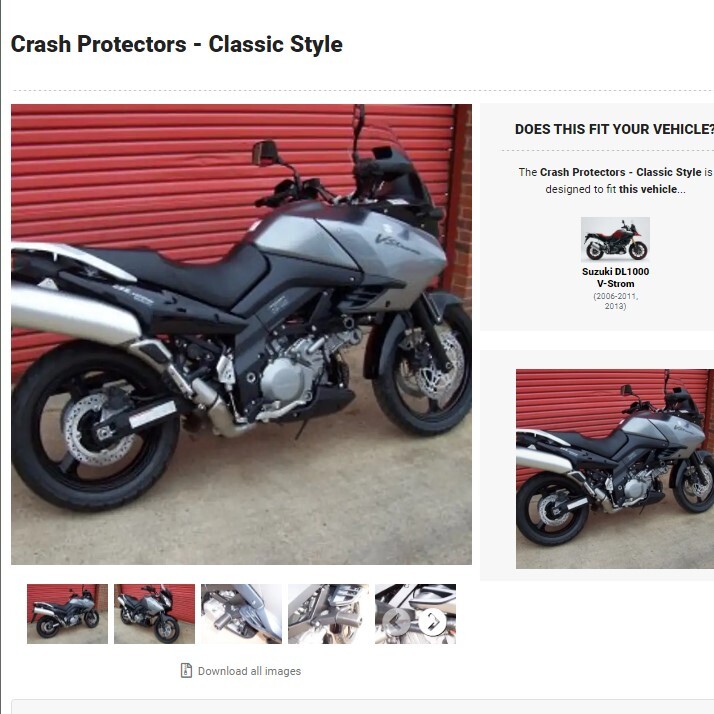Click the smaller motorcycle photo on the right panel
714x714 pixels.
click(x=615, y=469)
